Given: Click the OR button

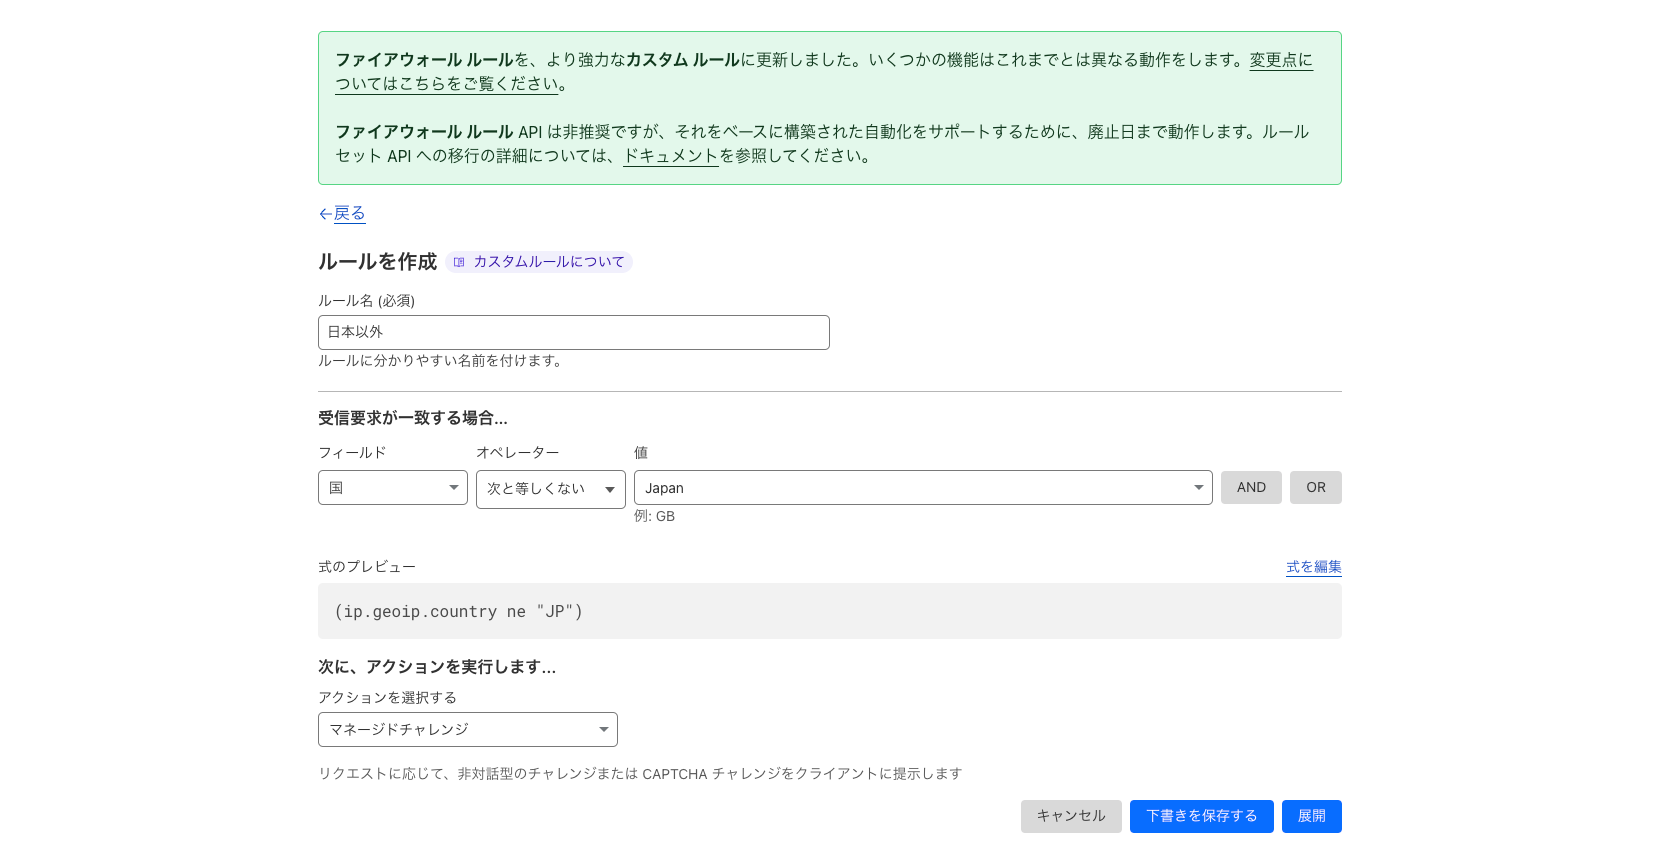Looking at the screenshot, I should pos(1316,487).
